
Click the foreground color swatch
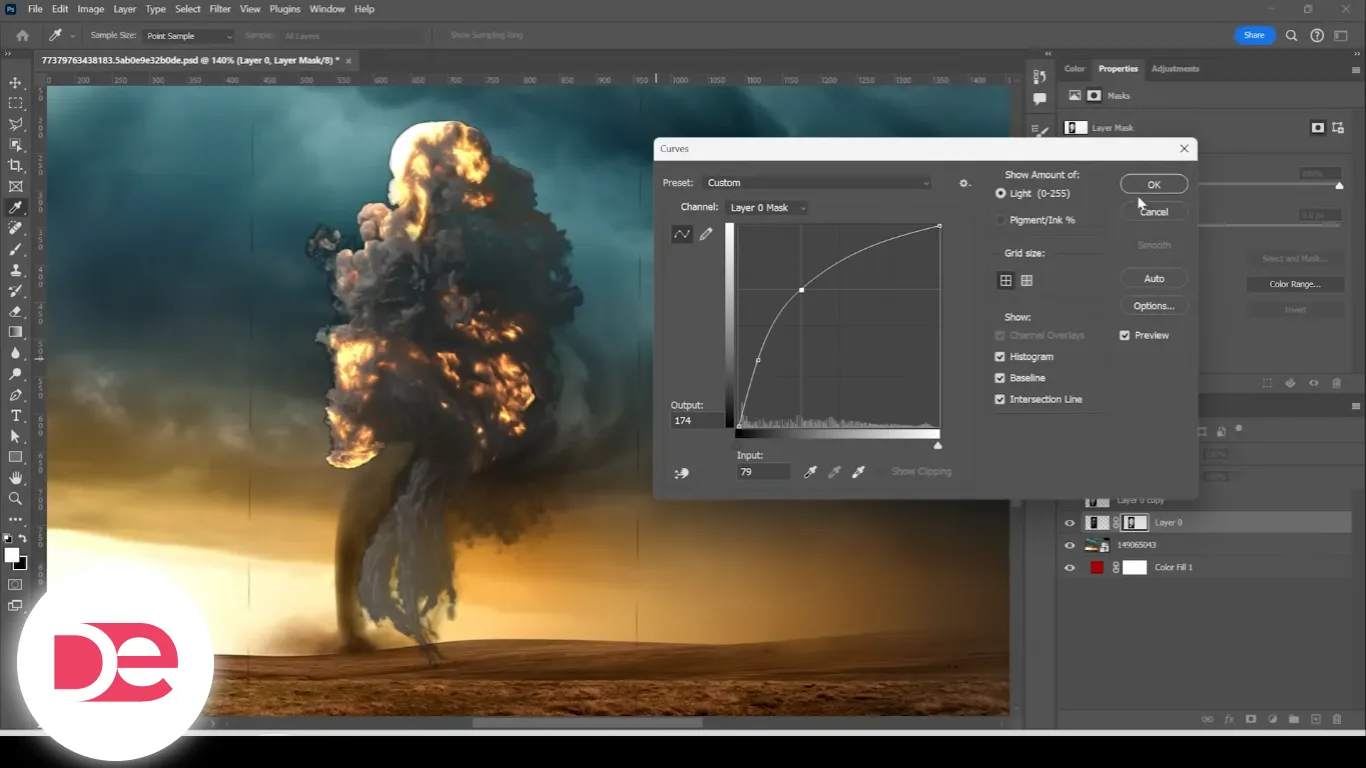(11, 555)
